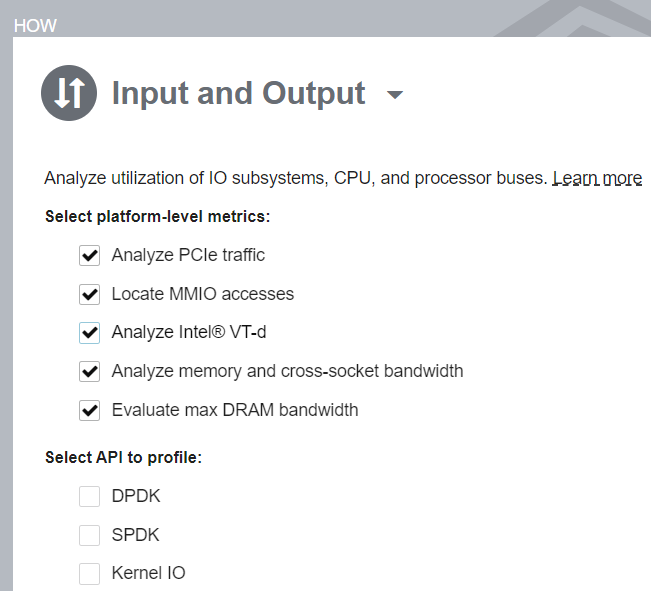Click the Input and Output arrows icon
Screen dimensions: 651x591
[69, 93]
